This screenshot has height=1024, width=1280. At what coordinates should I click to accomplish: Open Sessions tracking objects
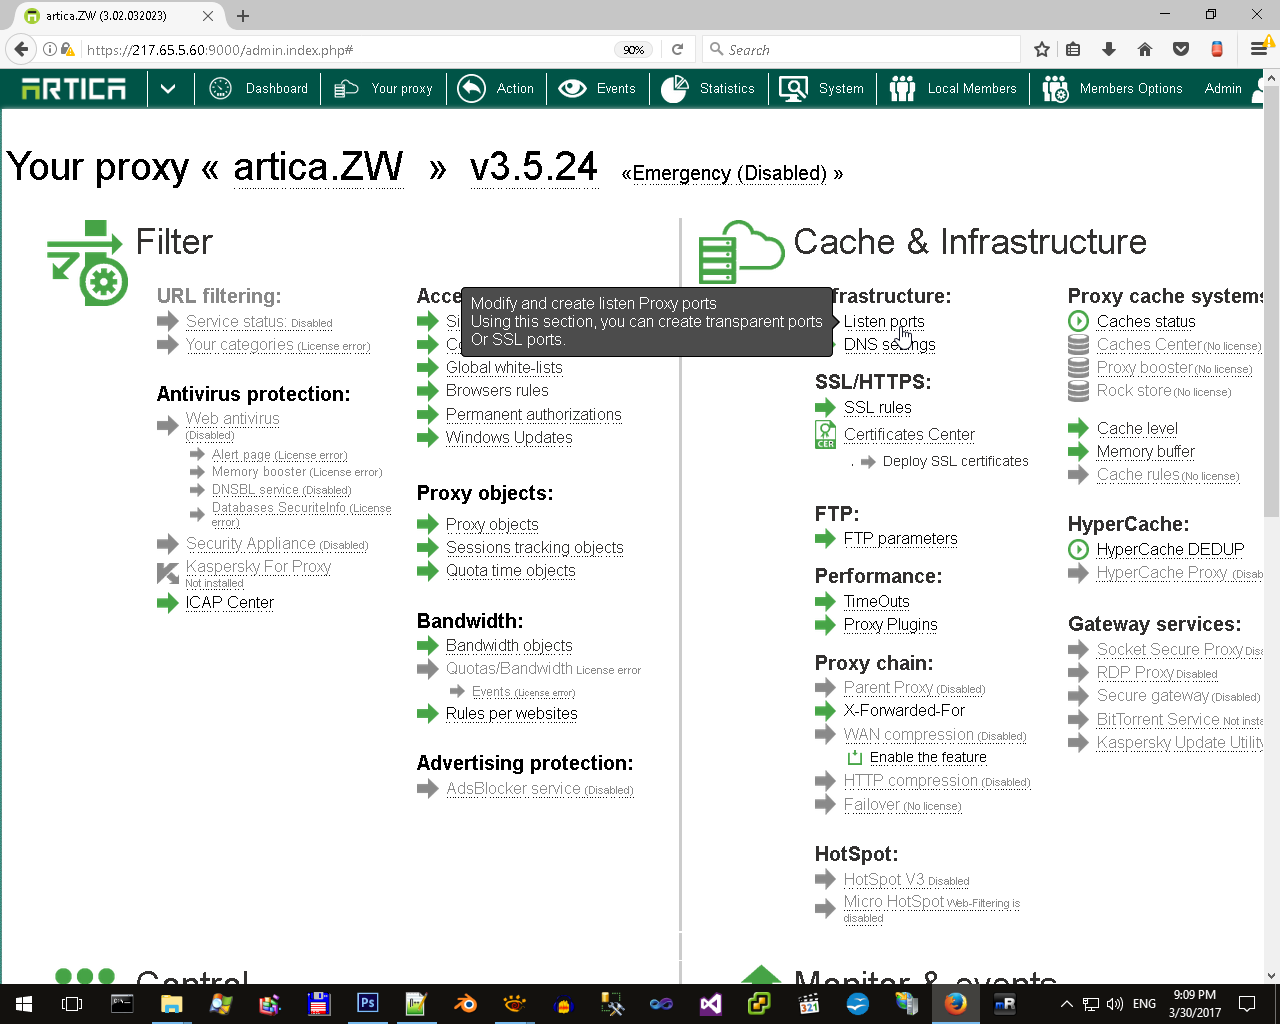click(x=535, y=548)
